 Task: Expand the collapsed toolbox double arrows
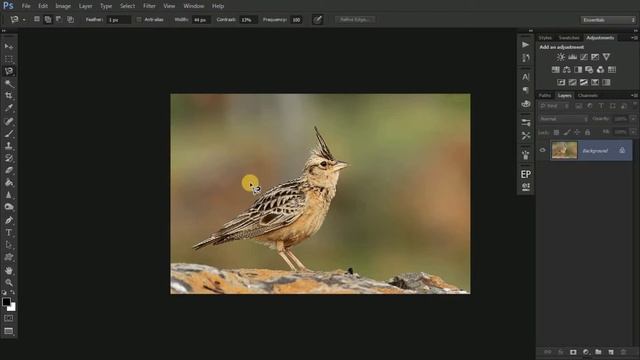pyautogui.click(x=4, y=31)
